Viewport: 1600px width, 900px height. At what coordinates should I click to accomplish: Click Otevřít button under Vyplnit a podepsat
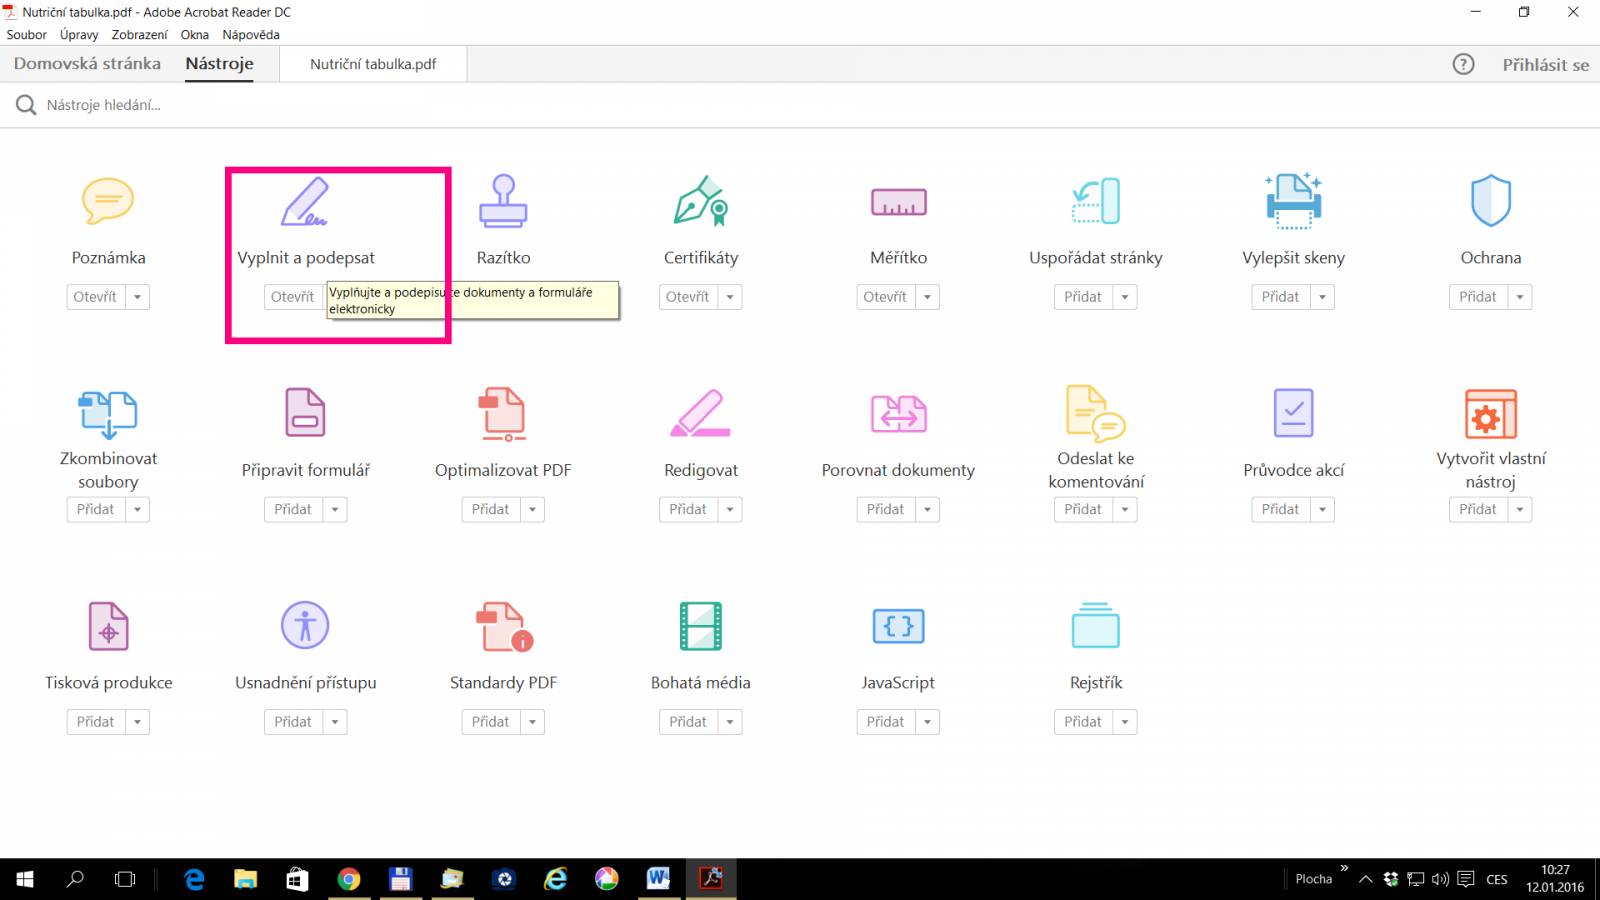pos(293,297)
